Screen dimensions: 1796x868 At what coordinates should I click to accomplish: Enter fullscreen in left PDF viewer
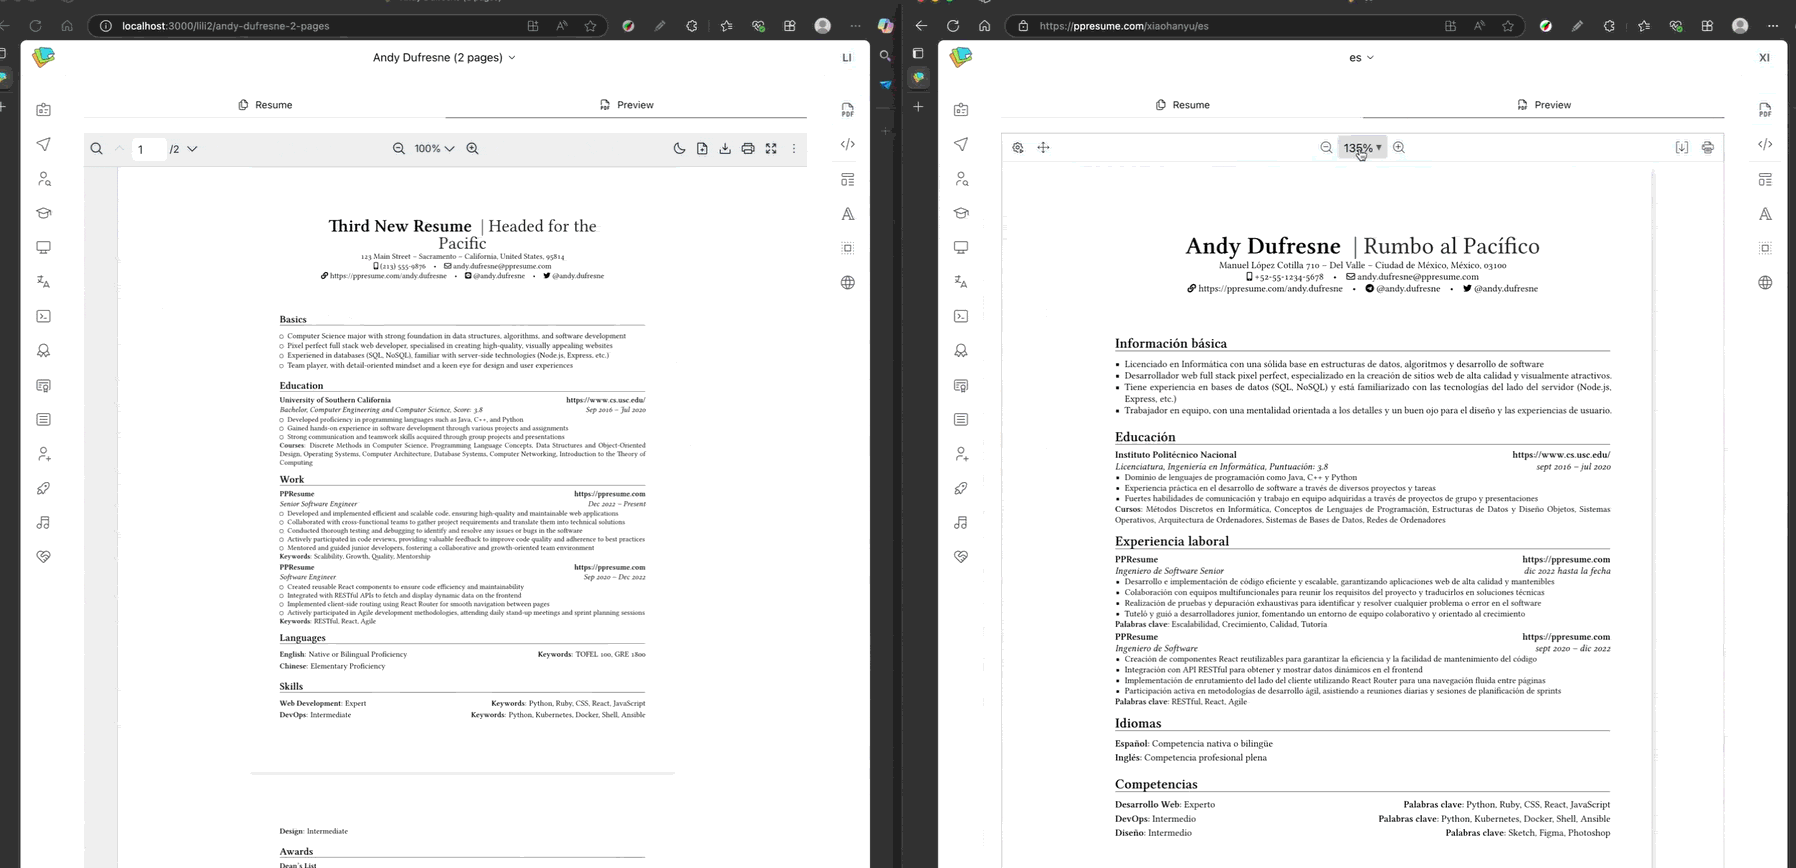(771, 148)
